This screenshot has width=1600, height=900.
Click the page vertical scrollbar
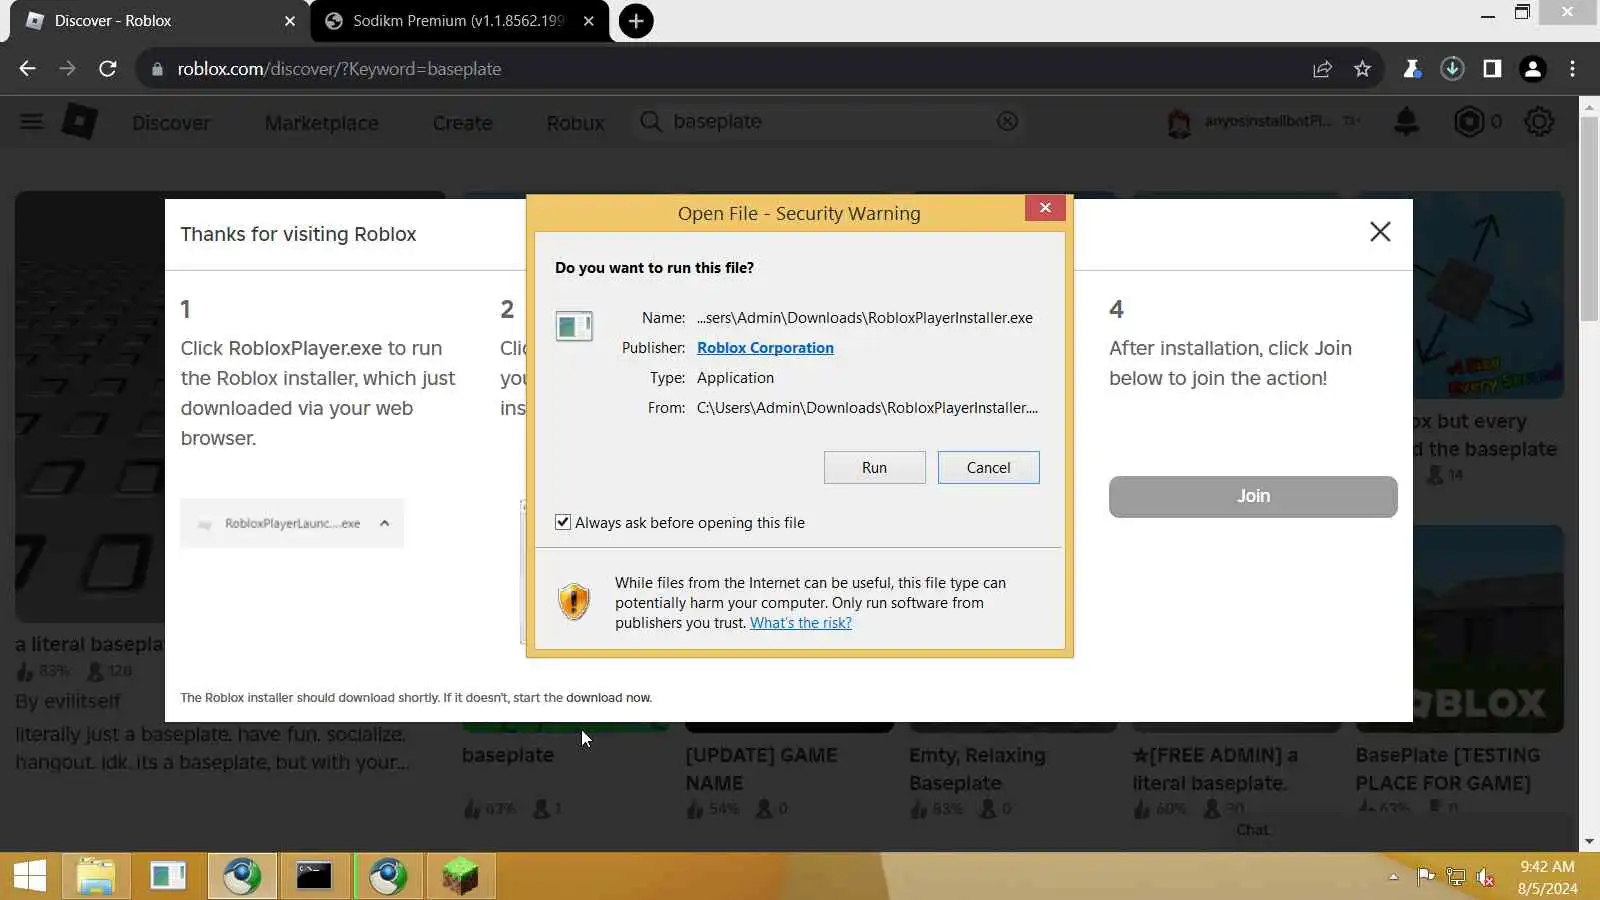[1589, 220]
